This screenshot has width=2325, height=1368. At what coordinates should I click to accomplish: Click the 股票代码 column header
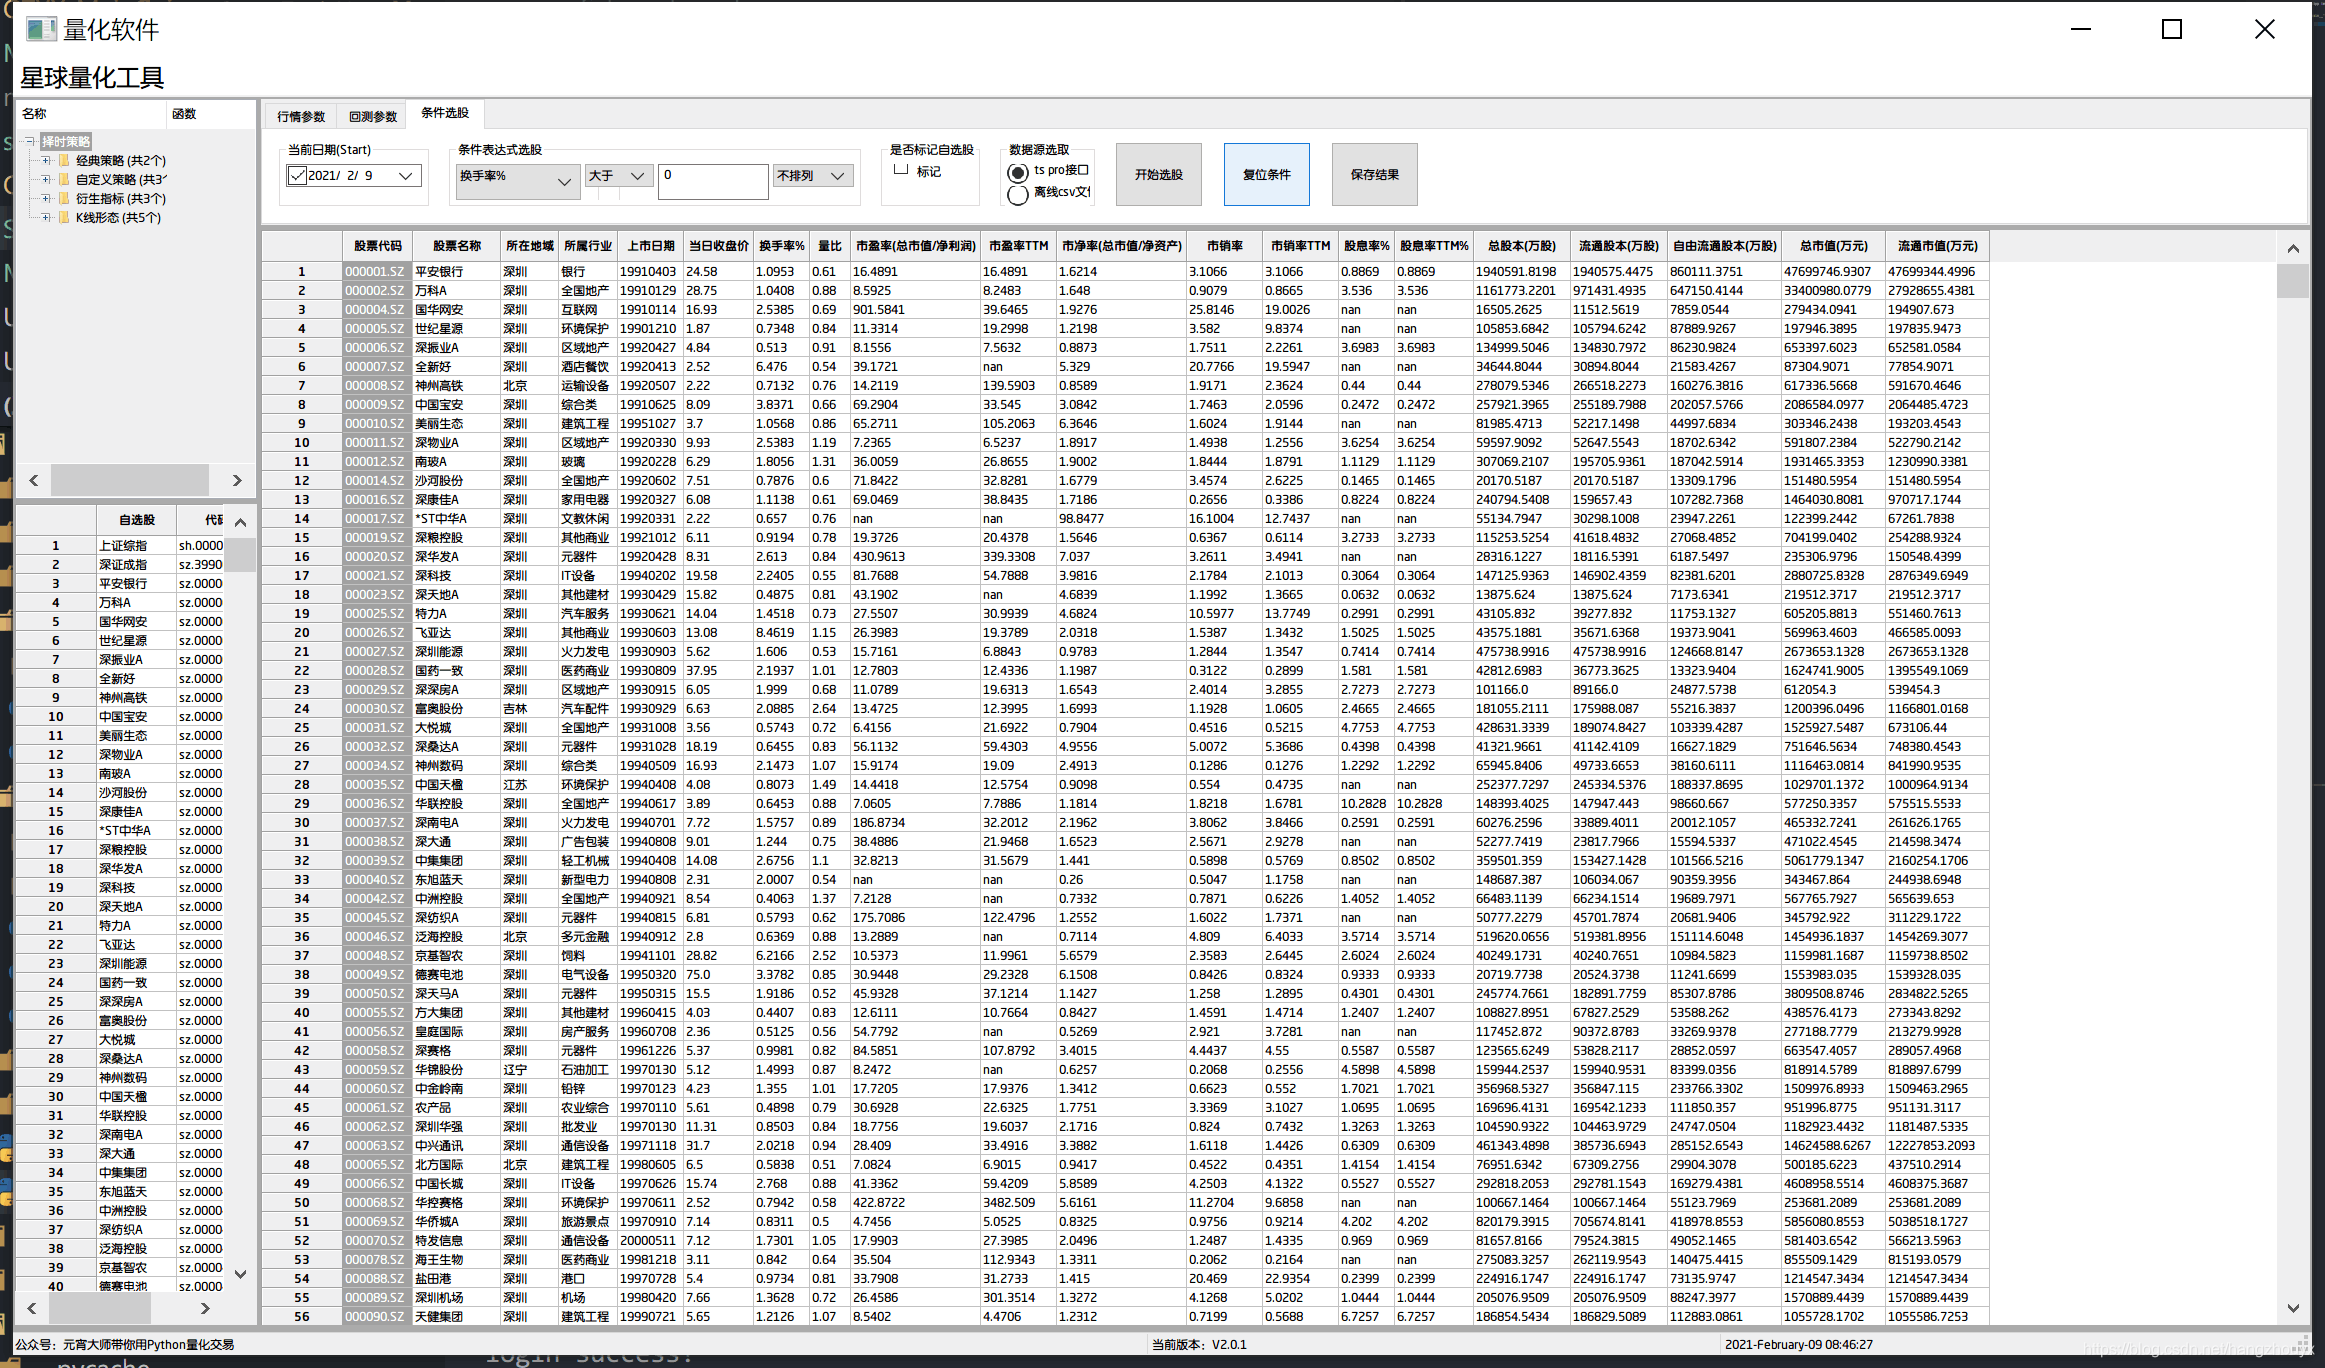(377, 246)
